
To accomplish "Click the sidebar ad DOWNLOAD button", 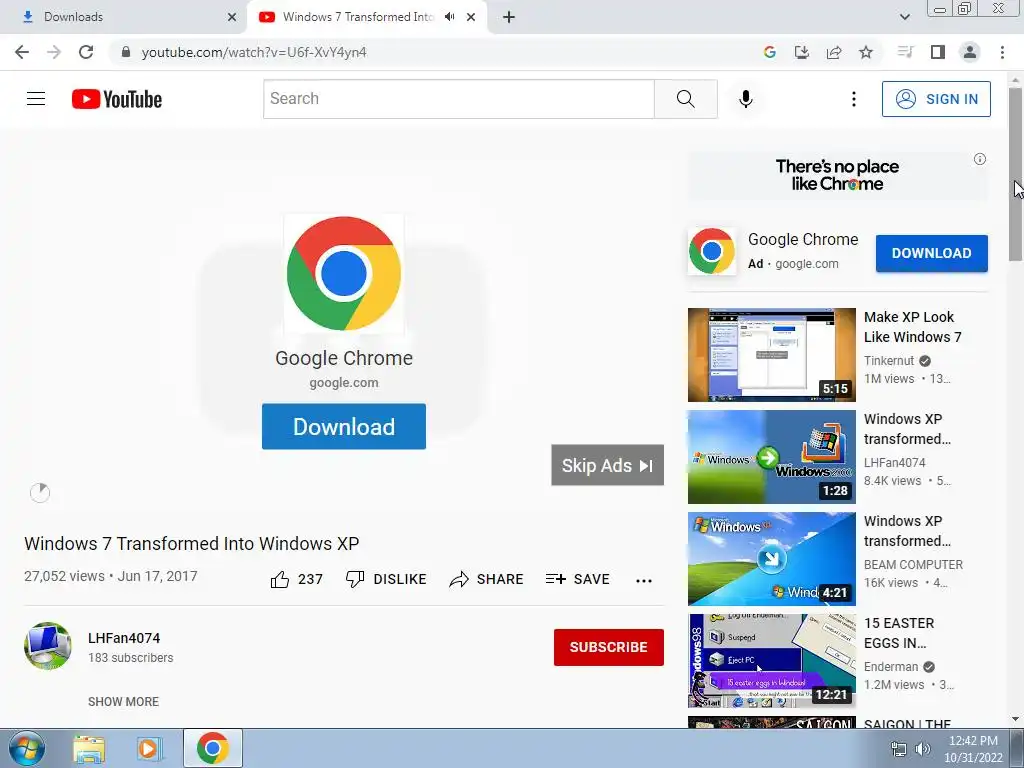I will pyautogui.click(x=931, y=253).
